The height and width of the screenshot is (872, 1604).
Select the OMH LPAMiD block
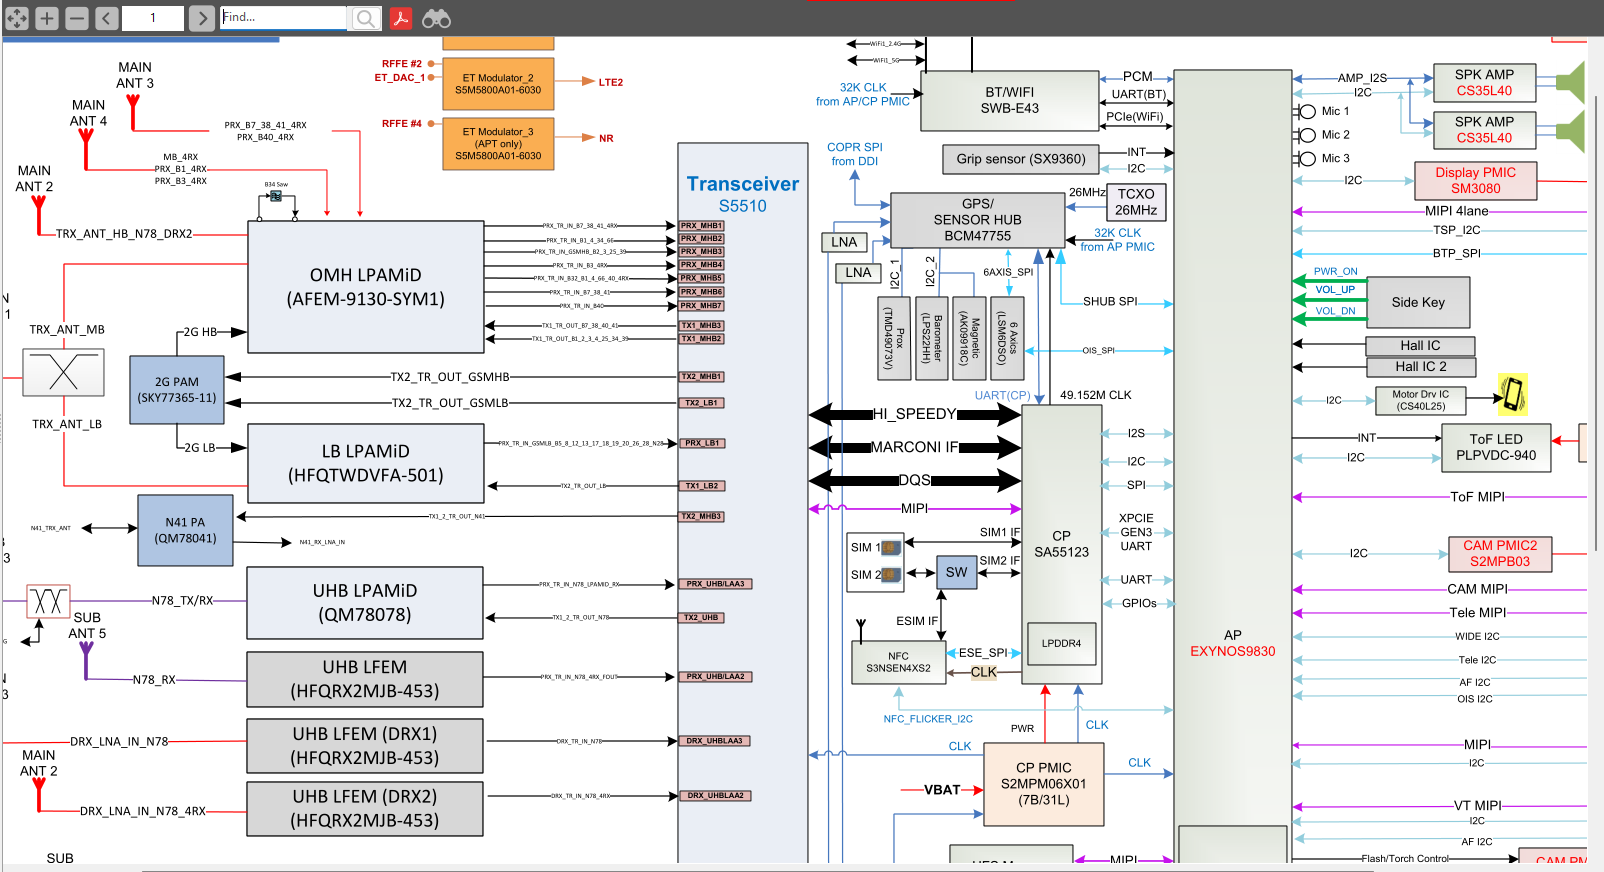[366, 286]
